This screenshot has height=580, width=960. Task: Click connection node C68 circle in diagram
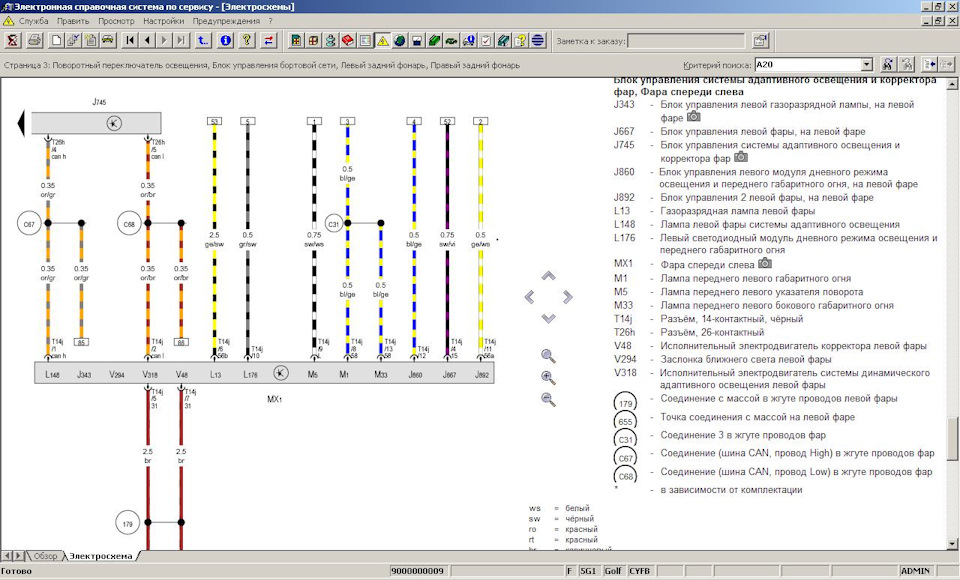point(129,224)
